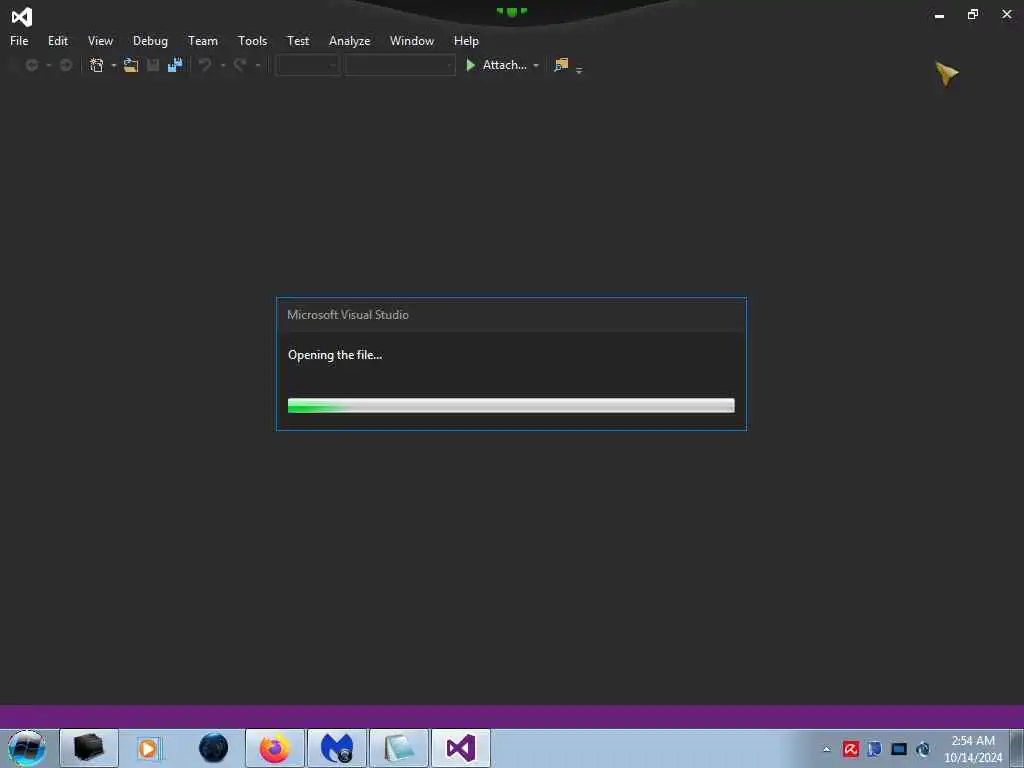Image resolution: width=1024 pixels, height=768 pixels.
Task: Open the clock showing 2:54 AM
Action: coord(973,749)
